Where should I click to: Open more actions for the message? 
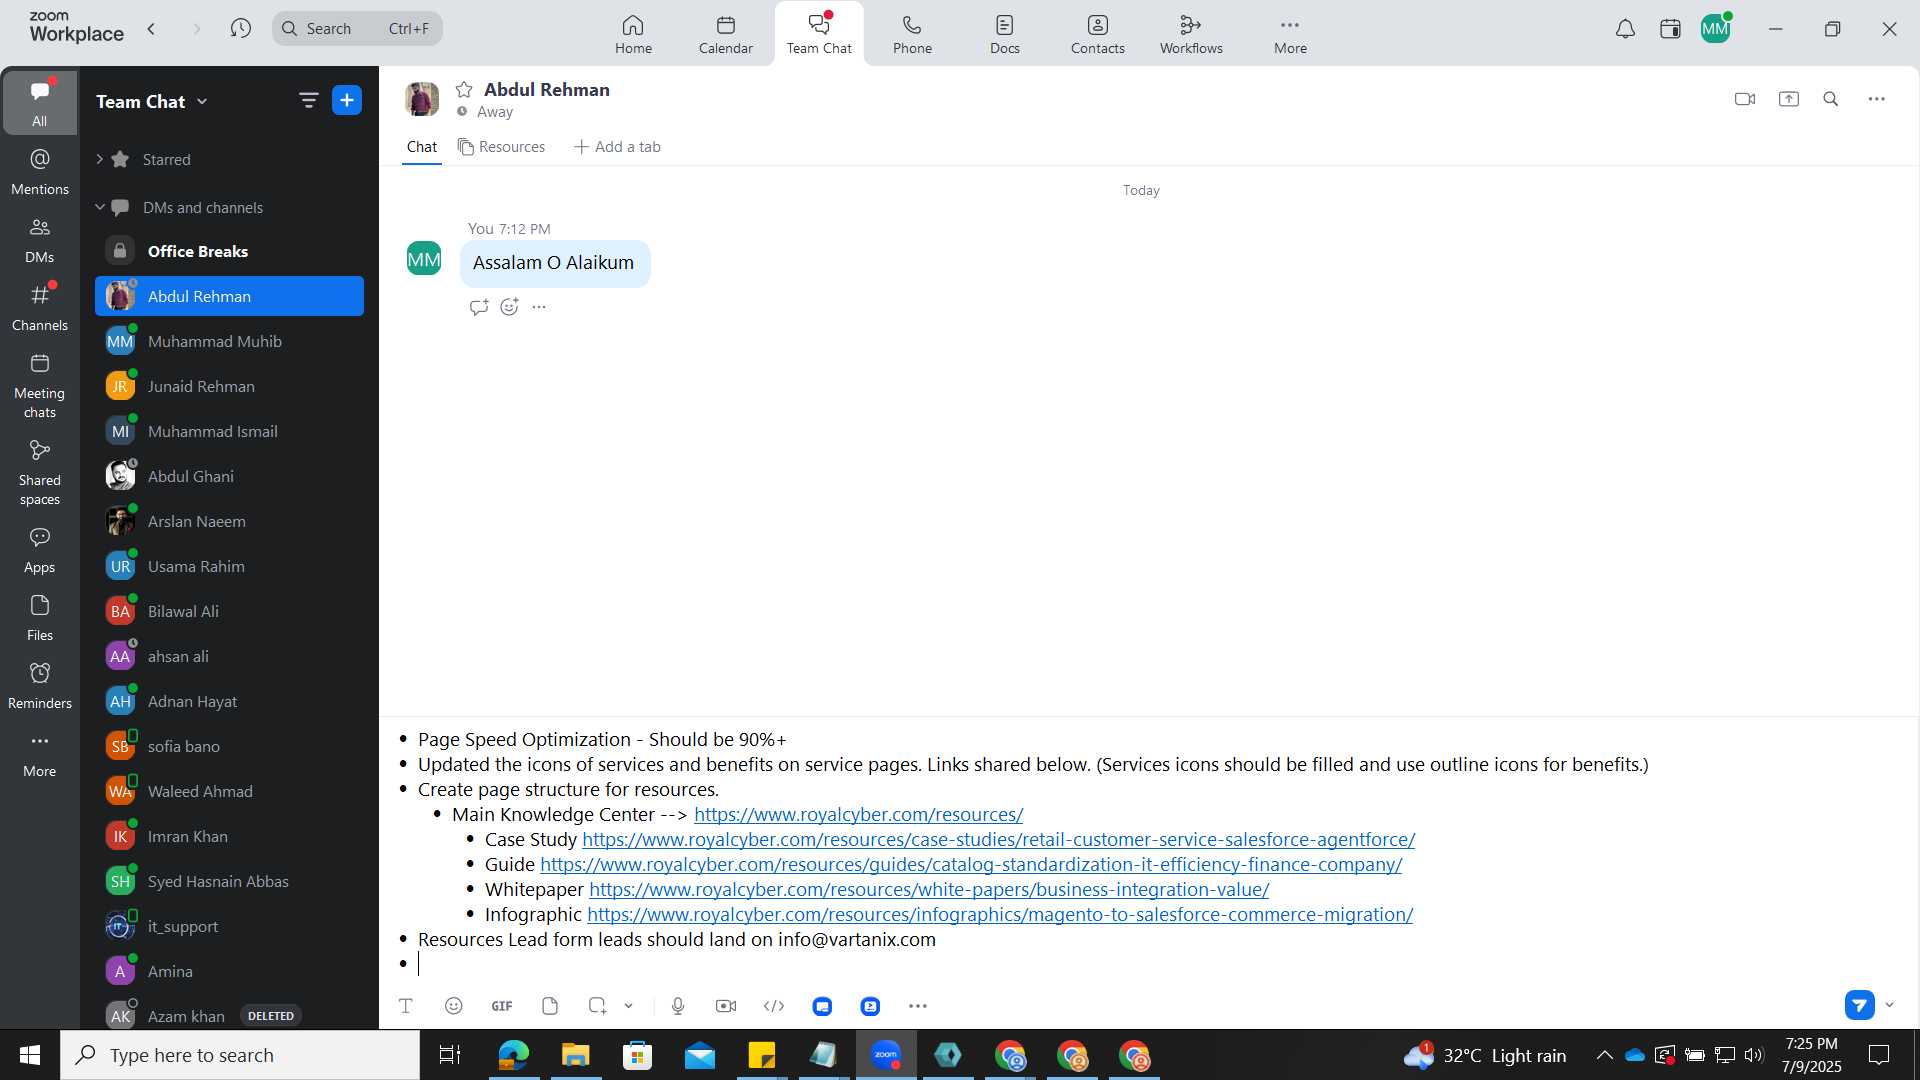[x=539, y=307]
